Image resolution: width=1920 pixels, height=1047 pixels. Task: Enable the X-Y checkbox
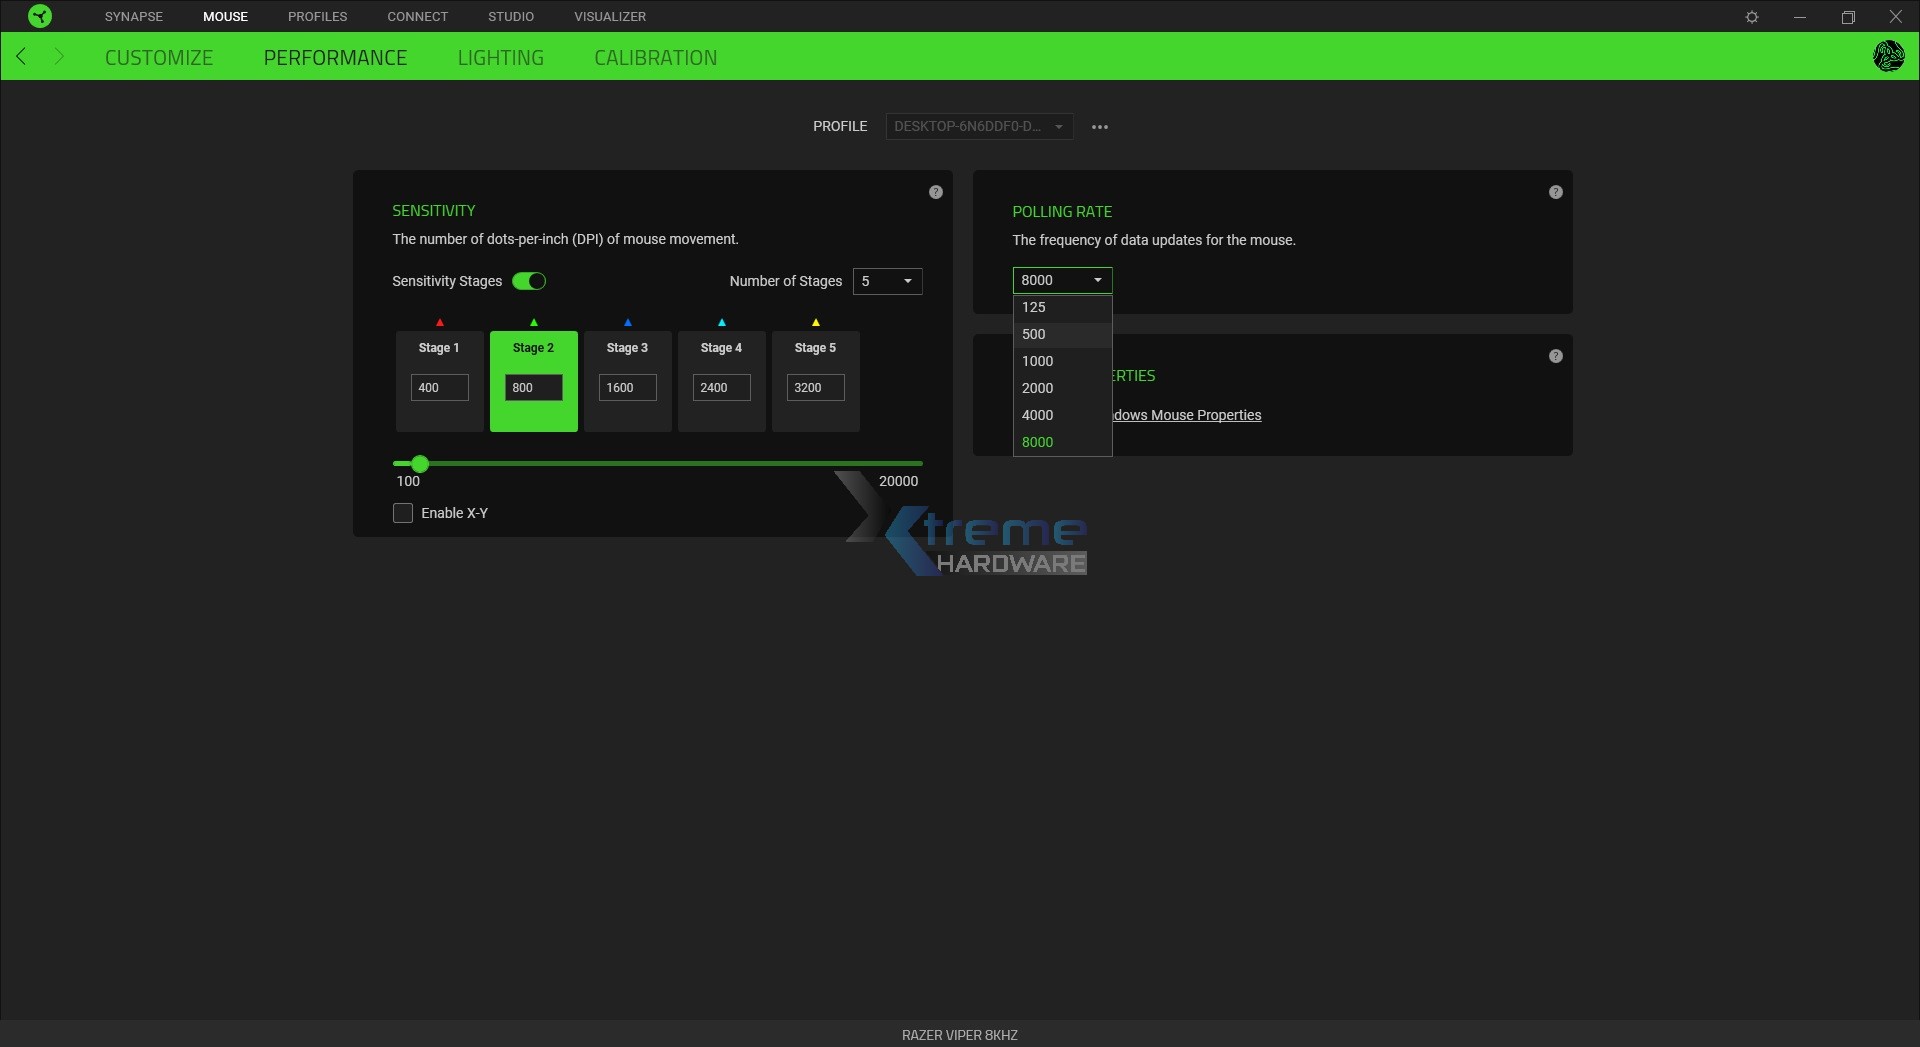[402, 512]
